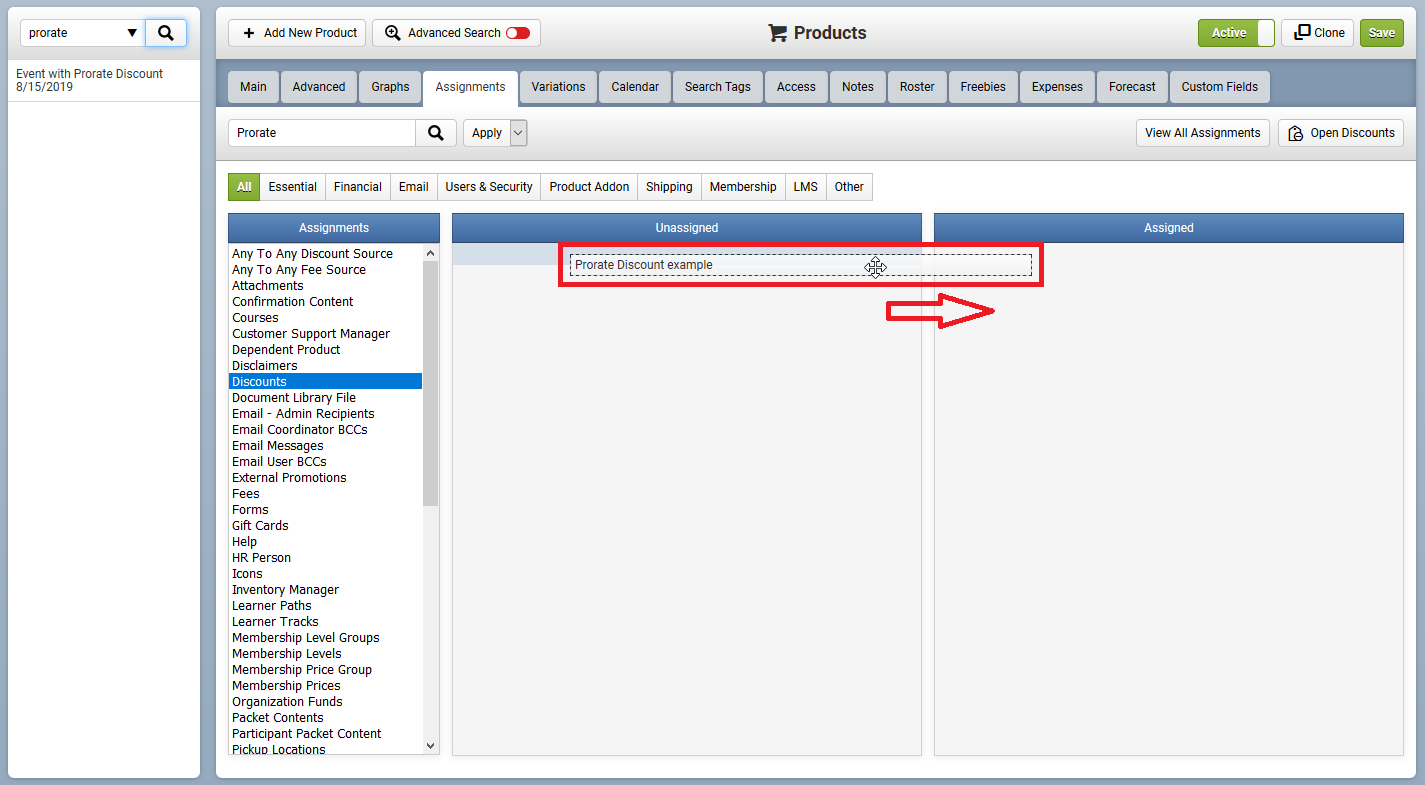Click View All Assignments
This screenshot has height=785, width=1425.
coord(1202,132)
